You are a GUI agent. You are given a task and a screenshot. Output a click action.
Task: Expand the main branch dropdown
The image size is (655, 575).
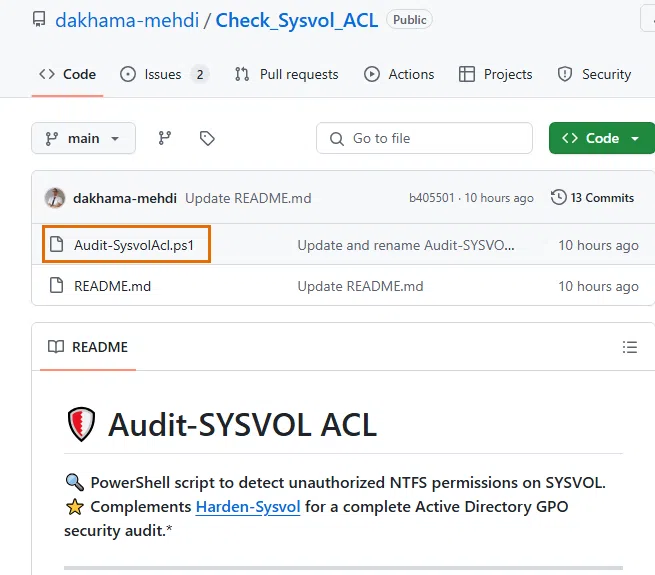(83, 139)
